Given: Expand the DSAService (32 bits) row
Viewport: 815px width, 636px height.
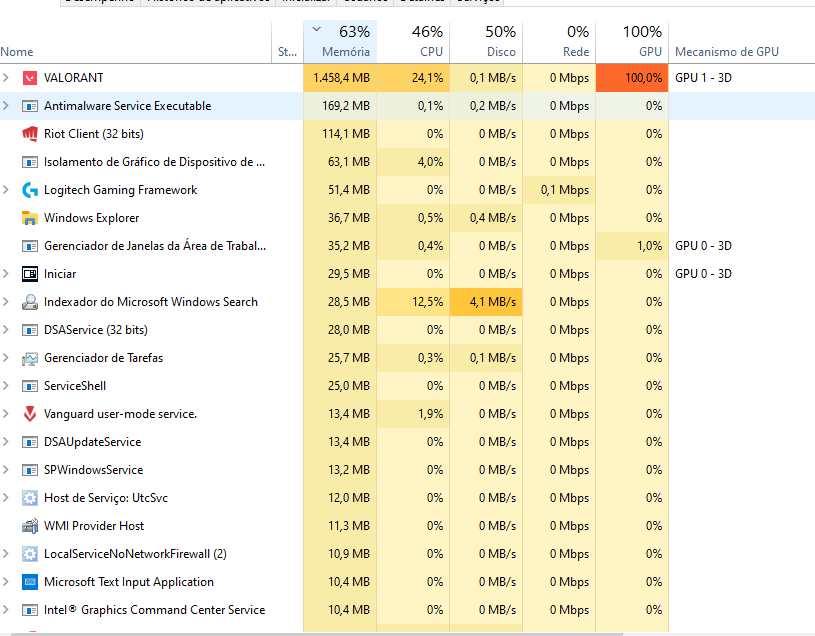Looking at the screenshot, I should [x=6, y=330].
